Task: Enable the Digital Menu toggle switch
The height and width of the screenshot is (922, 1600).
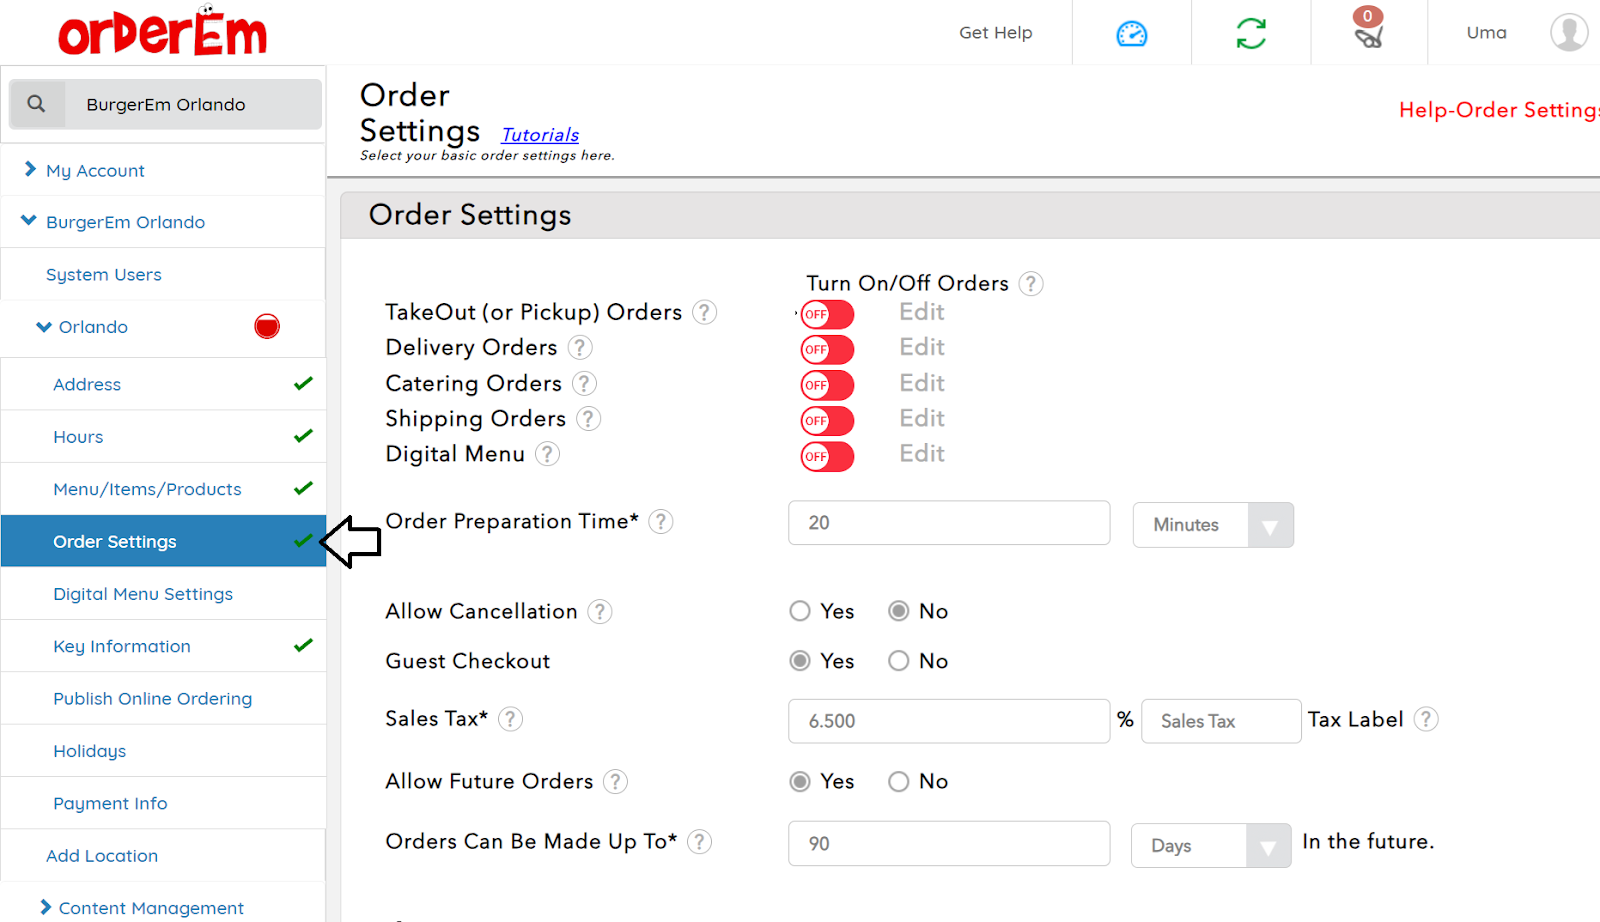Action: (827, 456)
